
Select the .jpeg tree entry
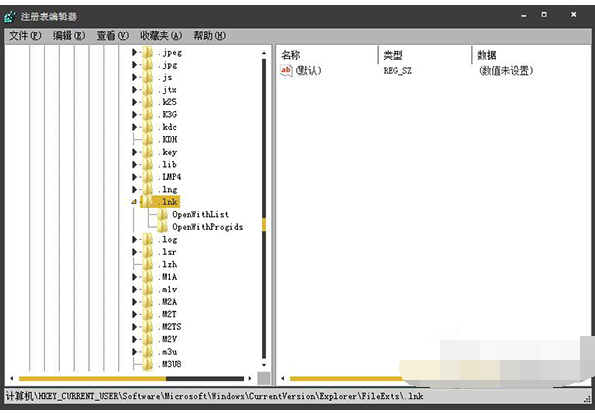170,52
